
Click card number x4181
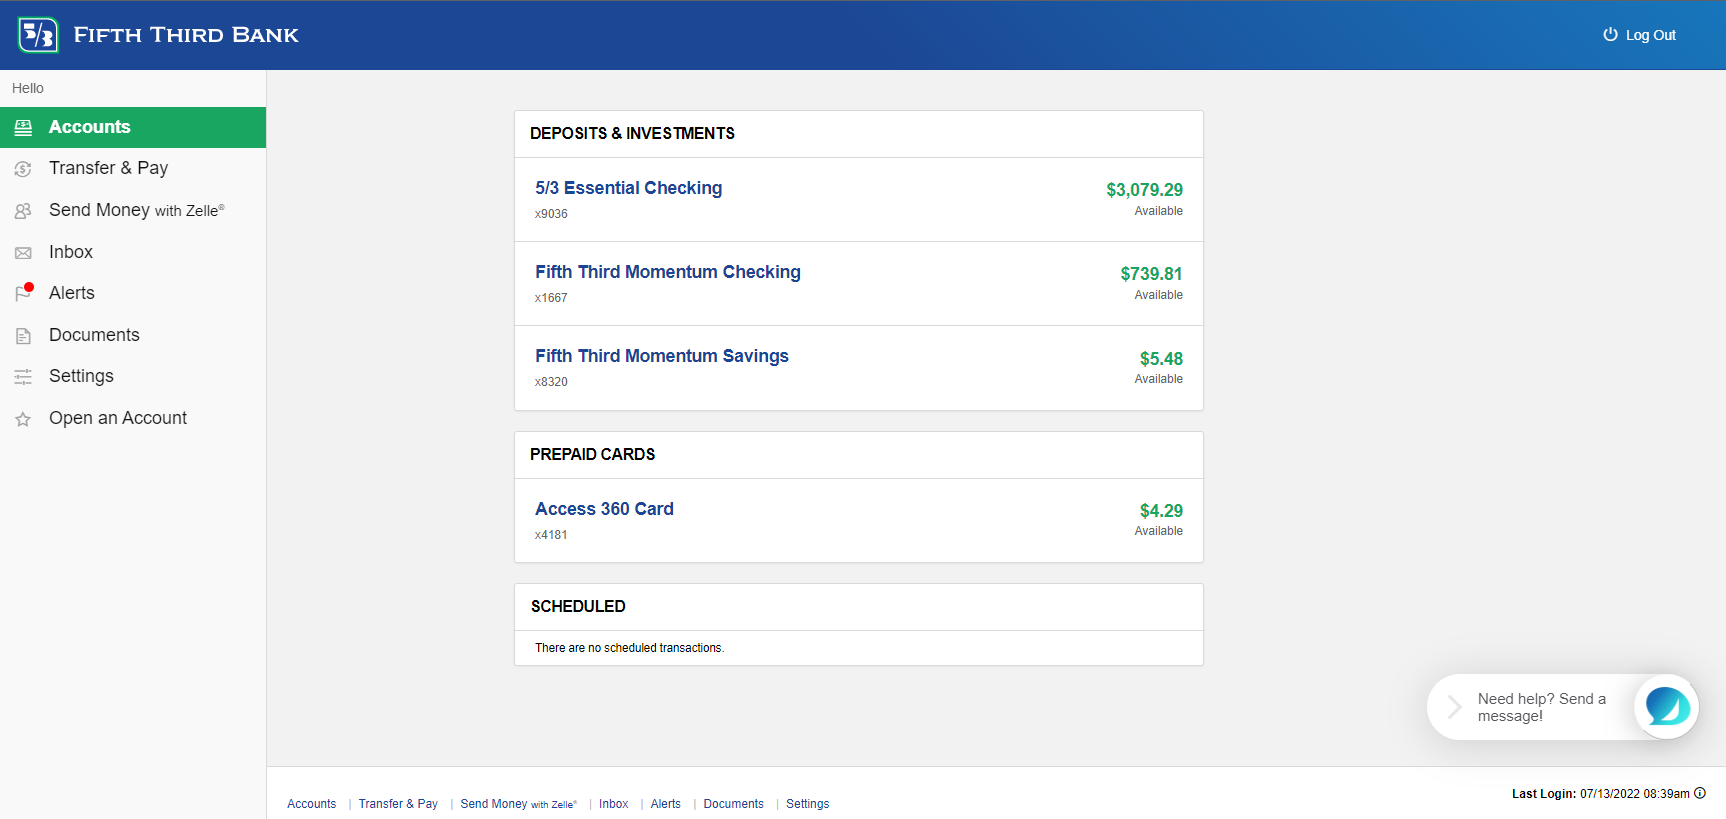[x=551, y=535]
